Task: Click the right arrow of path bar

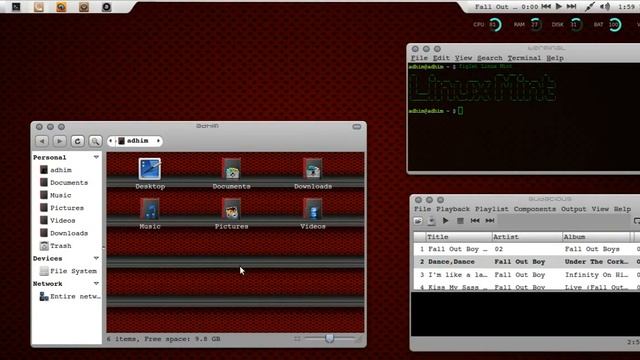Action: pos(158,141)
